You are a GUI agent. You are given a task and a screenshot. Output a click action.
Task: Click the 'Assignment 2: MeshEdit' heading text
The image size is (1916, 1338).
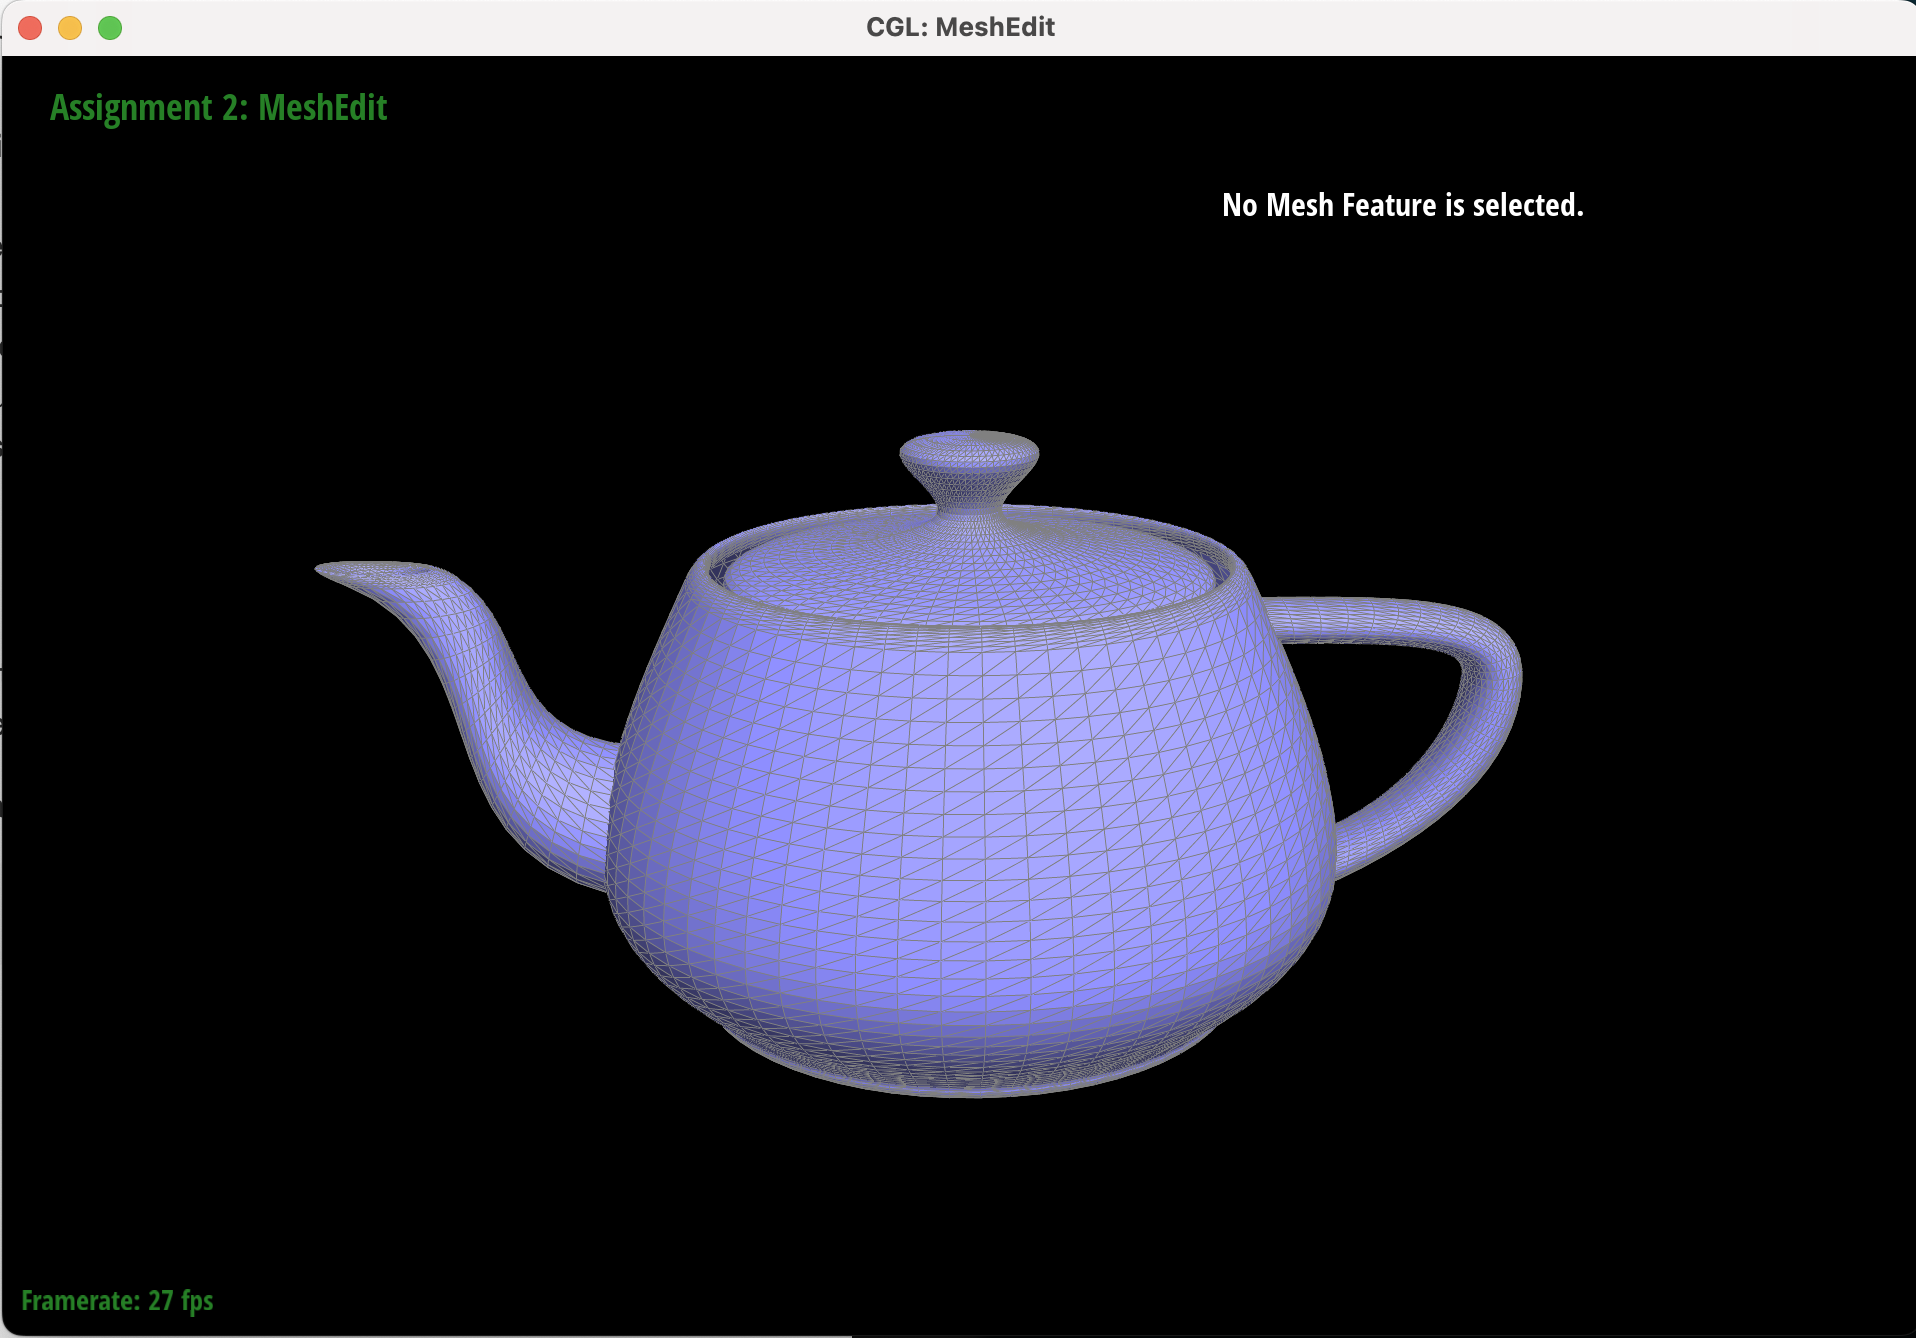click(218, 108)
